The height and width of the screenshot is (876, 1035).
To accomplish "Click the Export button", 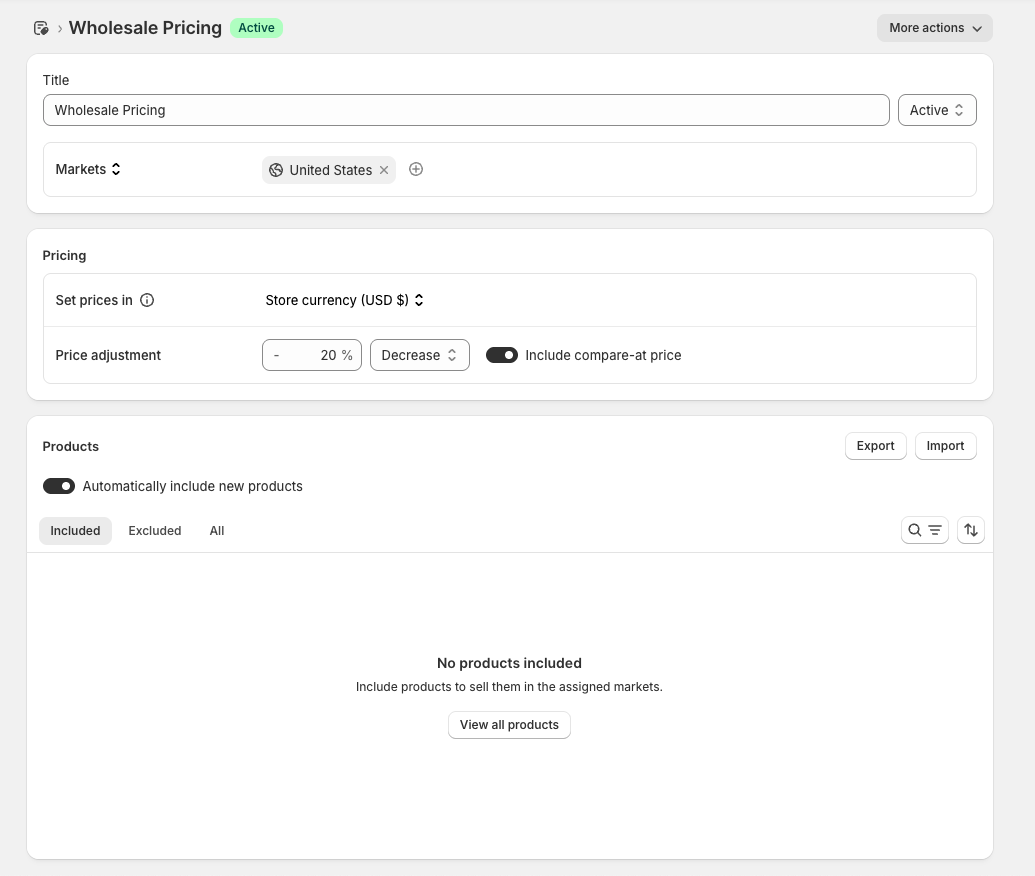I will tap(875, 446).
